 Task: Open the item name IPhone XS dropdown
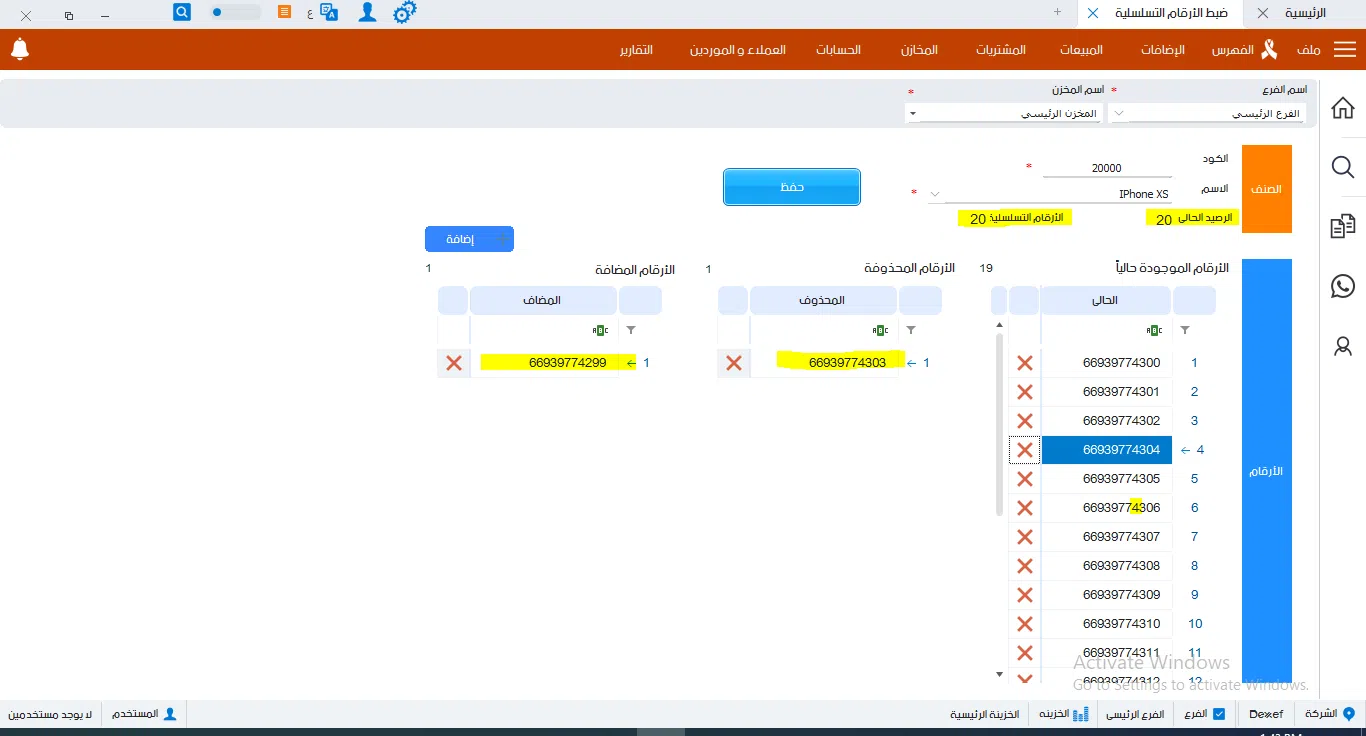[x=934, y=194]
